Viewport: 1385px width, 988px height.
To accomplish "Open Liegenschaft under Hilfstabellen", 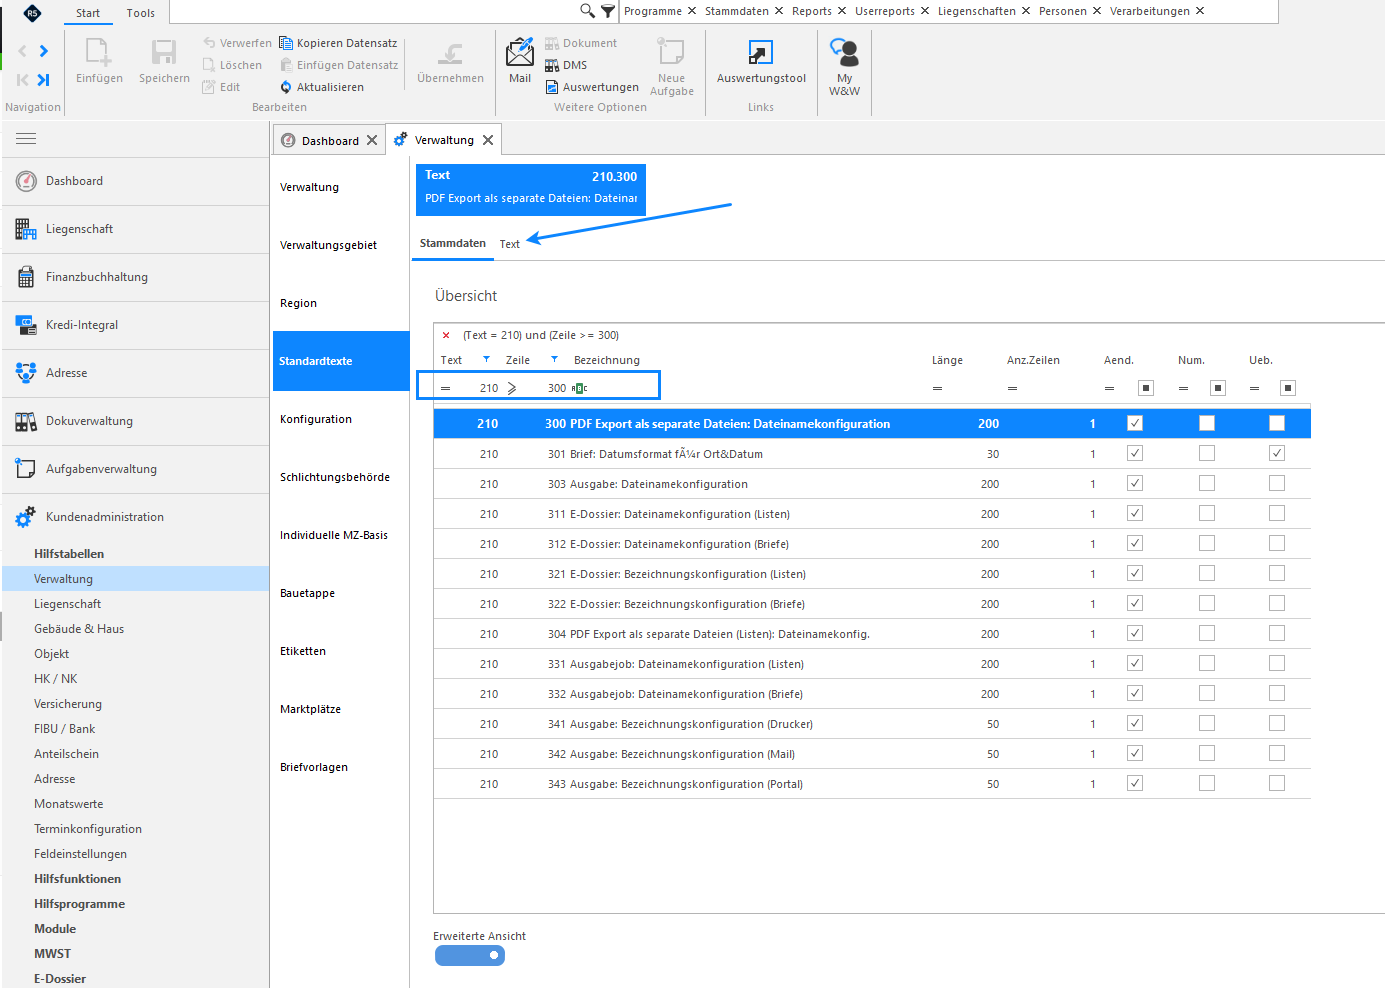I will (67, 604).
